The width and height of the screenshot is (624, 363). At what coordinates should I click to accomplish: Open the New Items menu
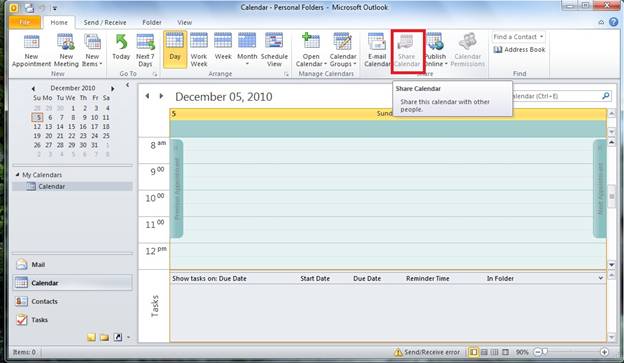(x=92, y=51)
